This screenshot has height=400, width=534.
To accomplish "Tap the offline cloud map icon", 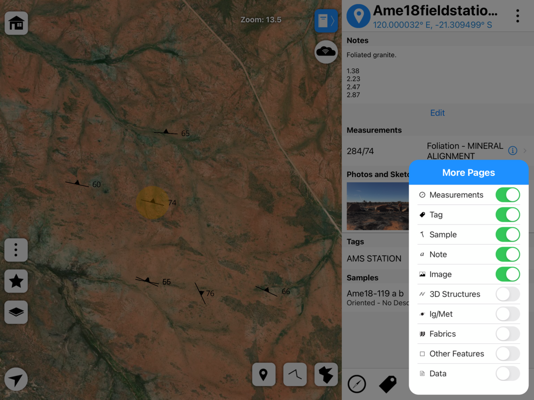I will [326, 52].
